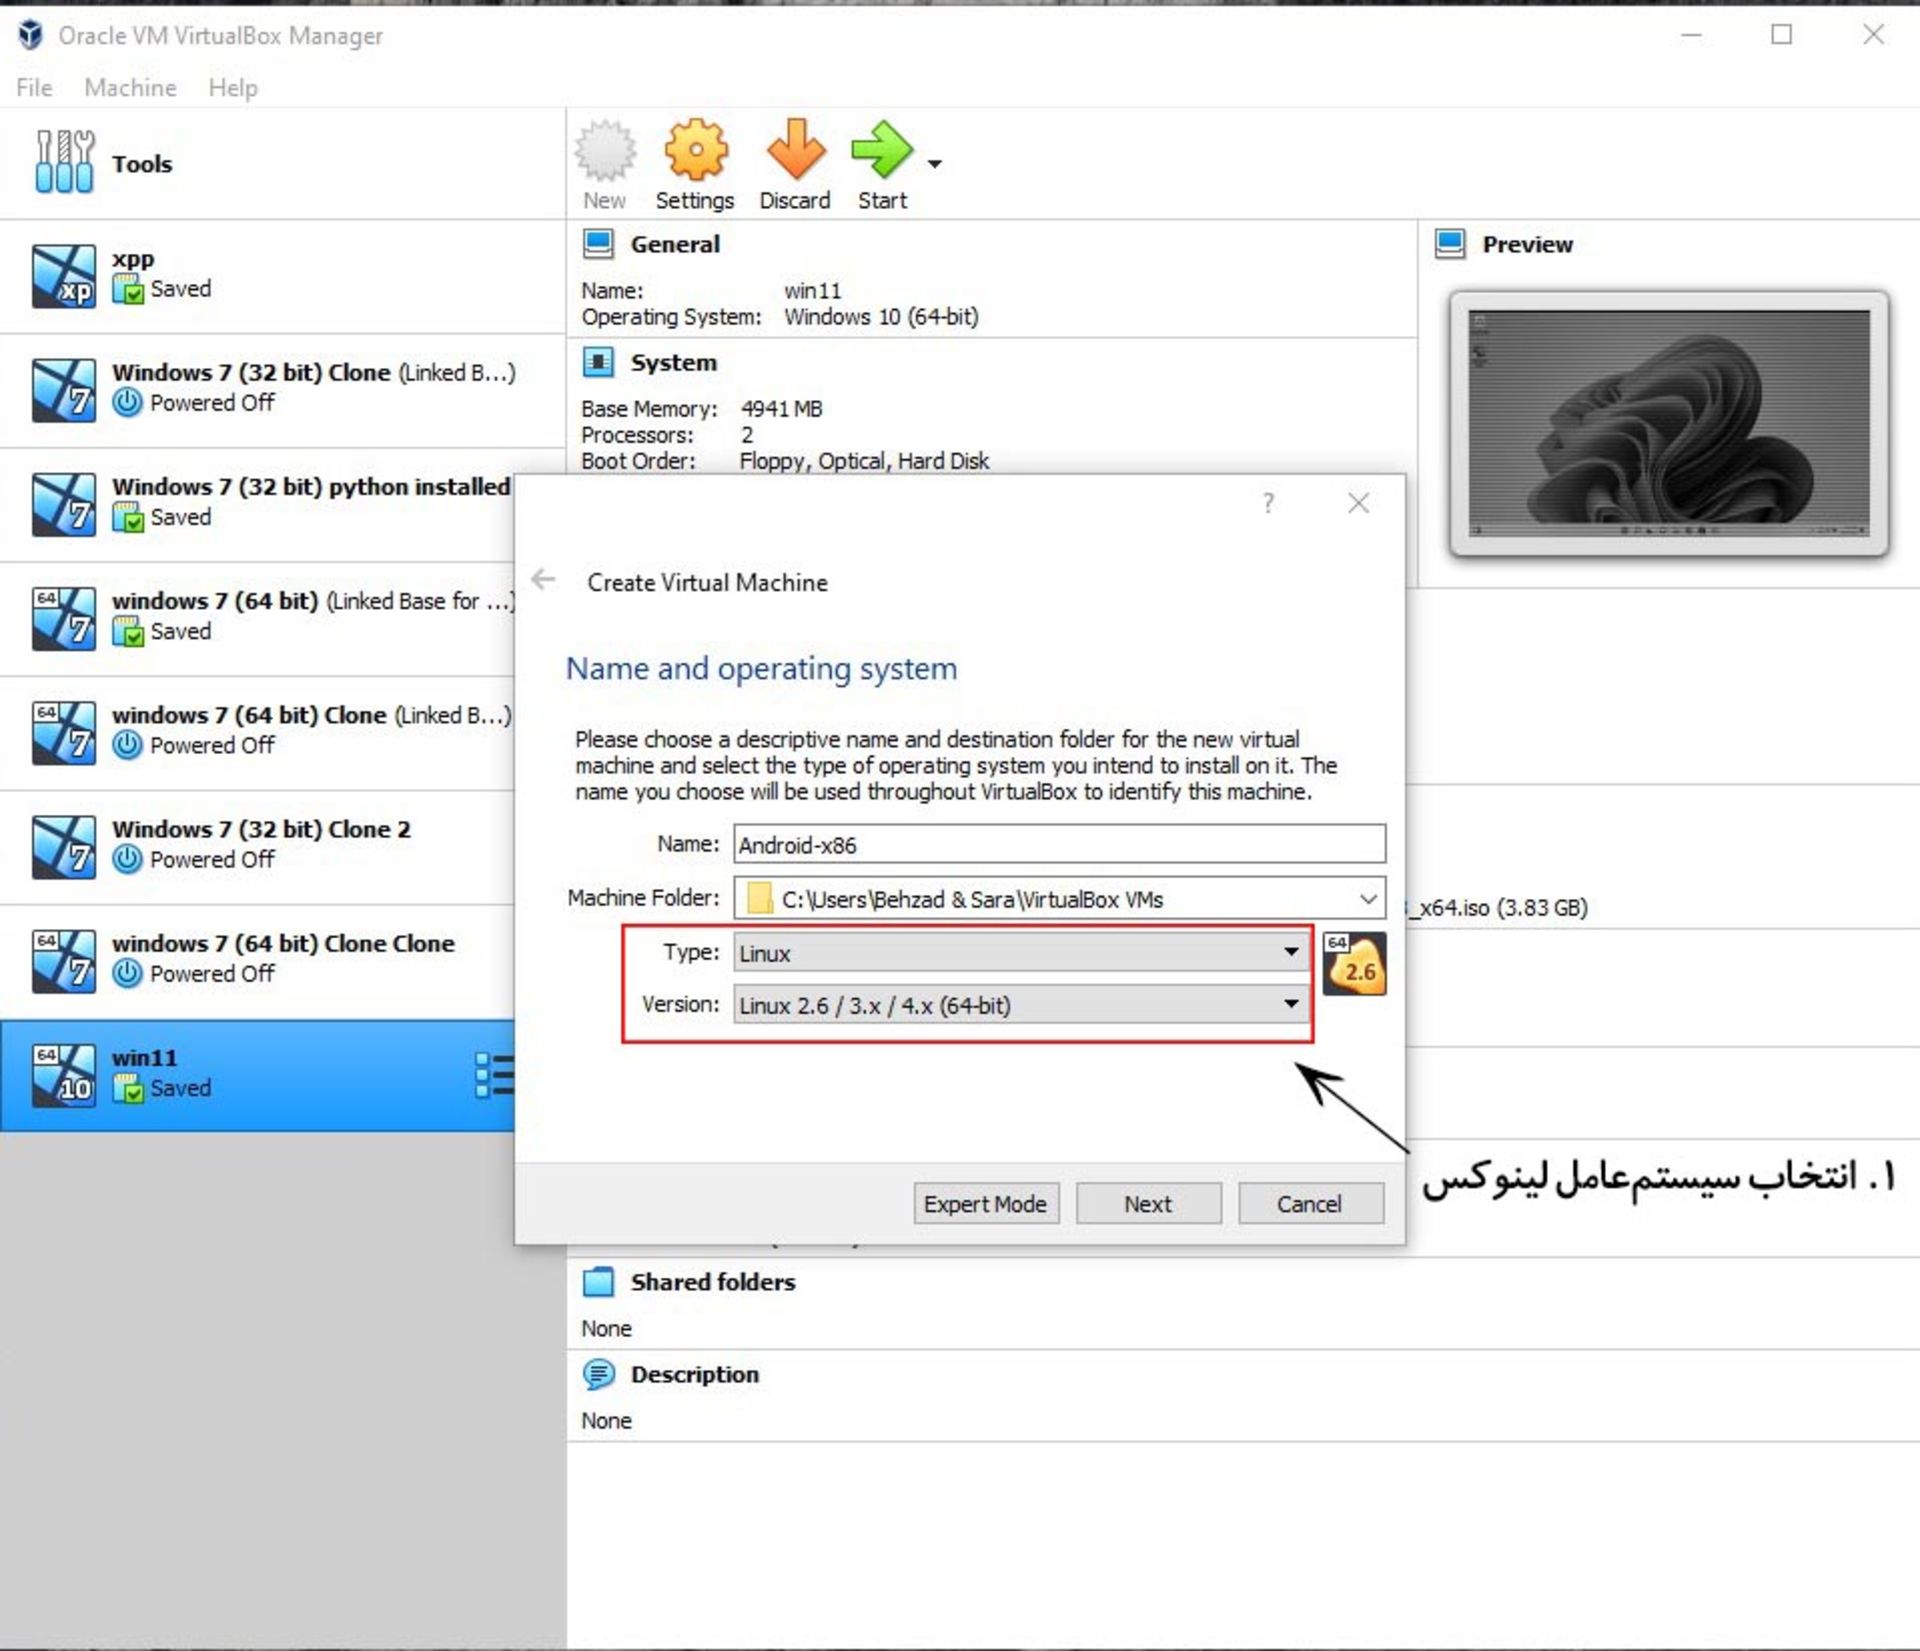Click Powered Off icon of Windows 7 Clone 2
Viewport: 1920px width, 1651px height.
click(x=128, y=860)
